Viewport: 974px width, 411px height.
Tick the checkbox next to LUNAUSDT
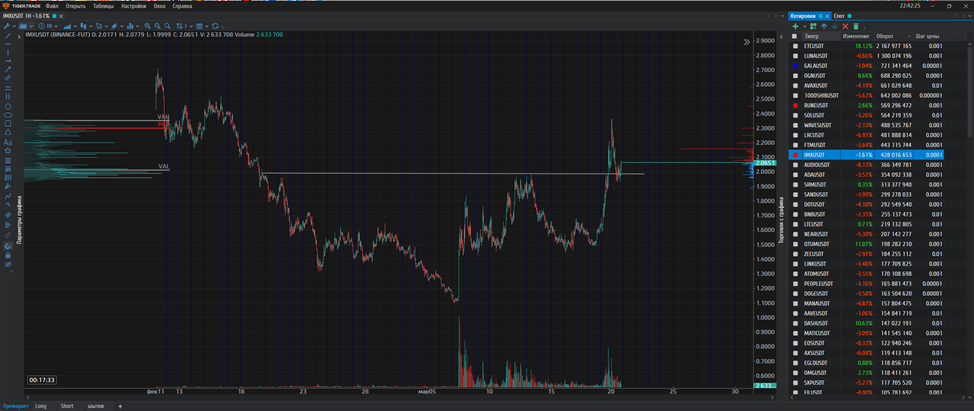(x=794, y=56)
